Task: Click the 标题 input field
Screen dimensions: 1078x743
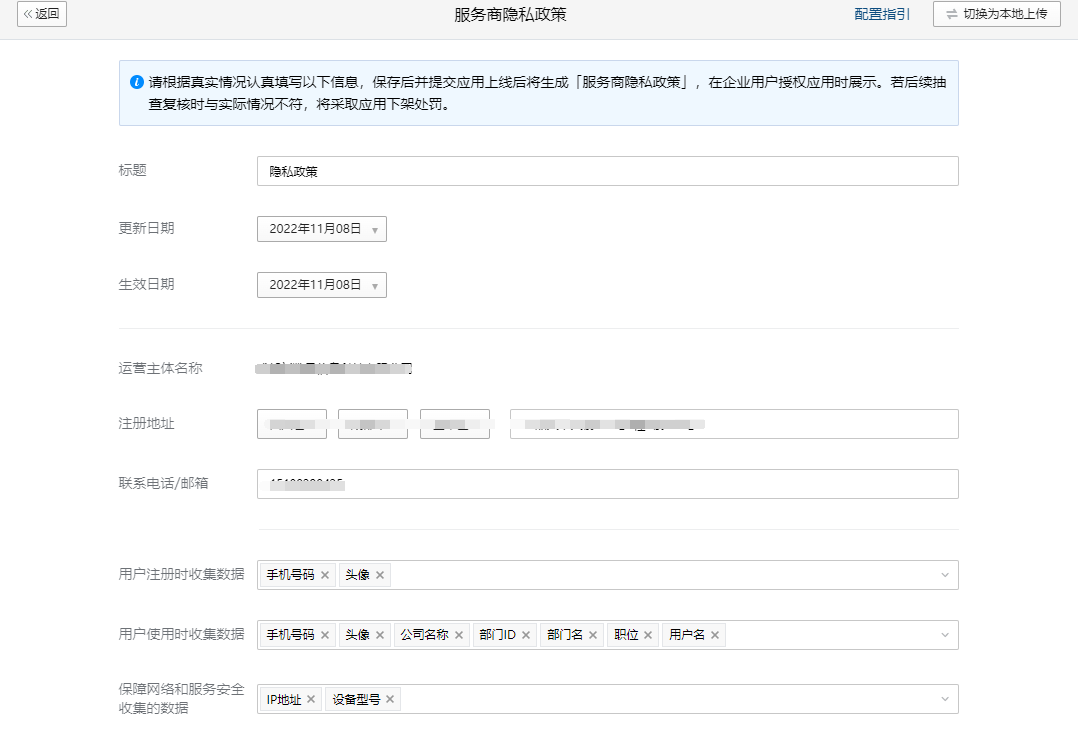Action: click(x=607, y=171)
